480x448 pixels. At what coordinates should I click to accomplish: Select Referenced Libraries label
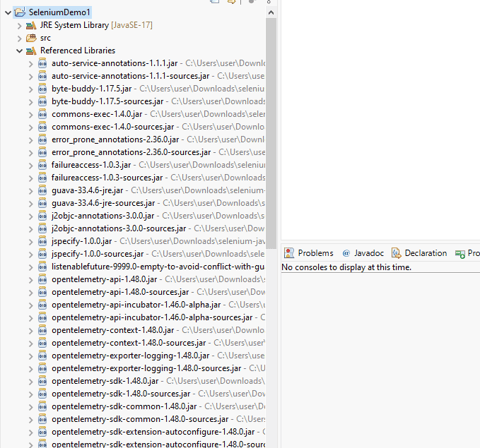pos(78,50)
